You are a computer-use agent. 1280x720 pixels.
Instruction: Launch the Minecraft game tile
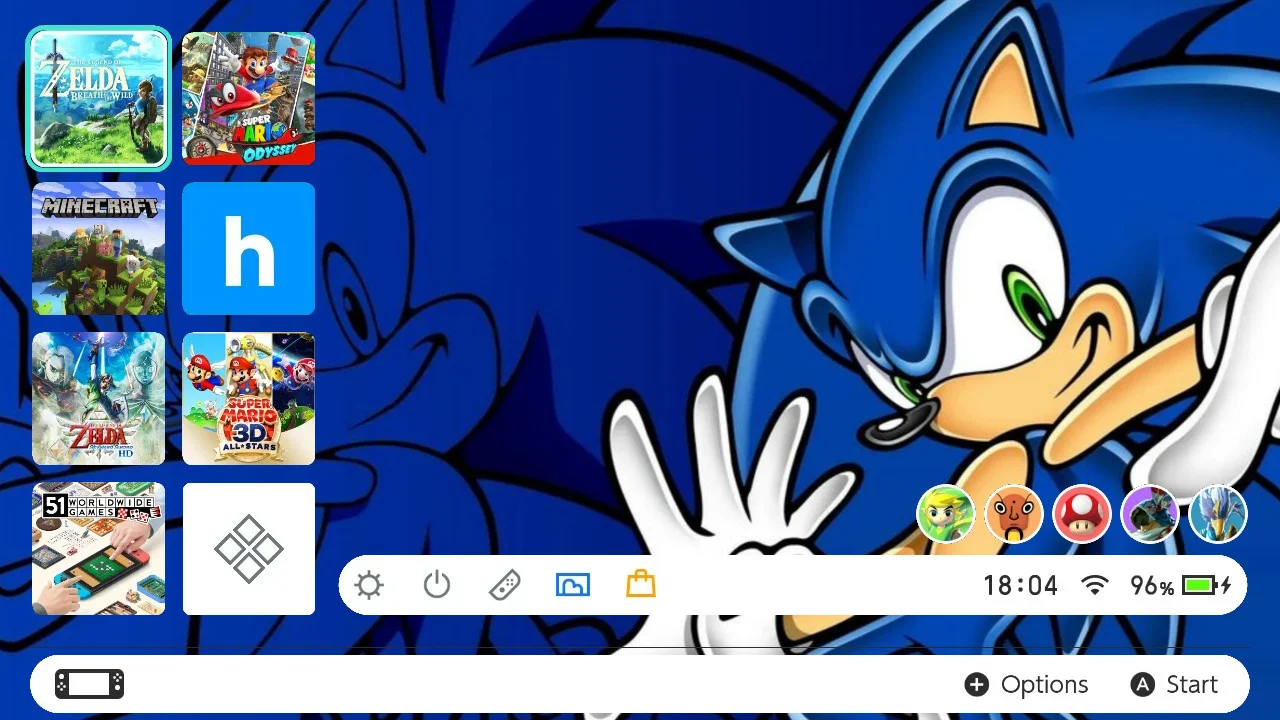point(98,248)
